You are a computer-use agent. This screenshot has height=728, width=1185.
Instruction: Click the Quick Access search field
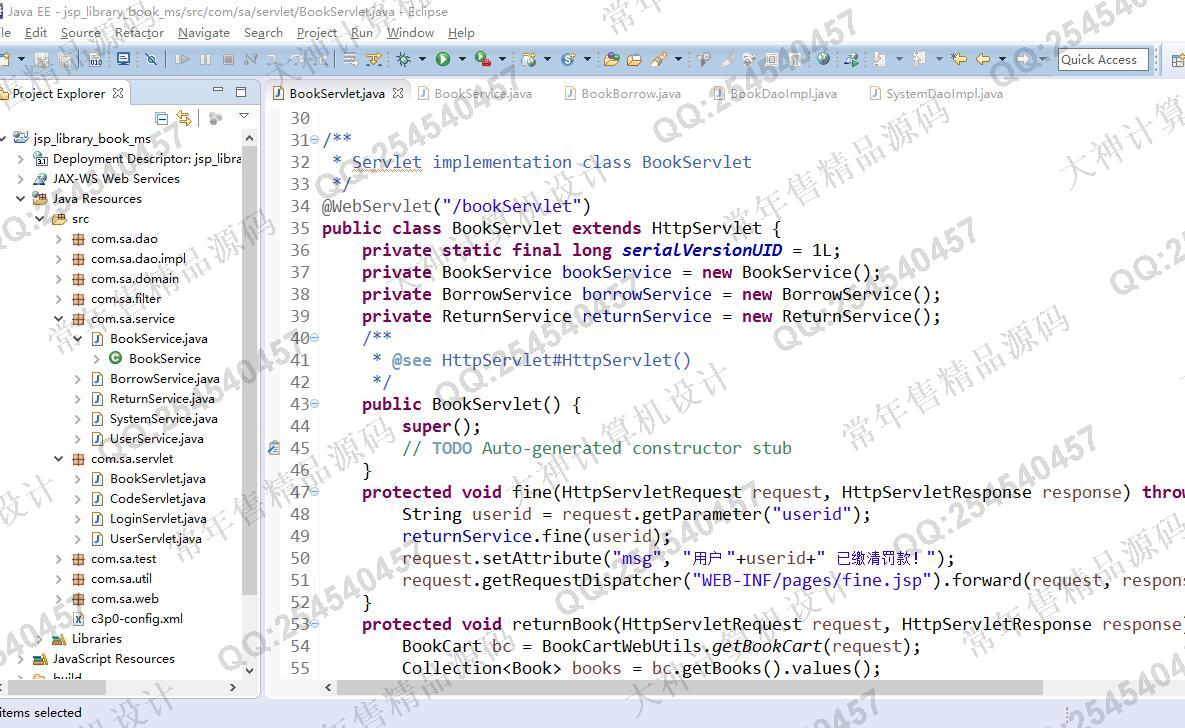click(x=1103, y=60)
